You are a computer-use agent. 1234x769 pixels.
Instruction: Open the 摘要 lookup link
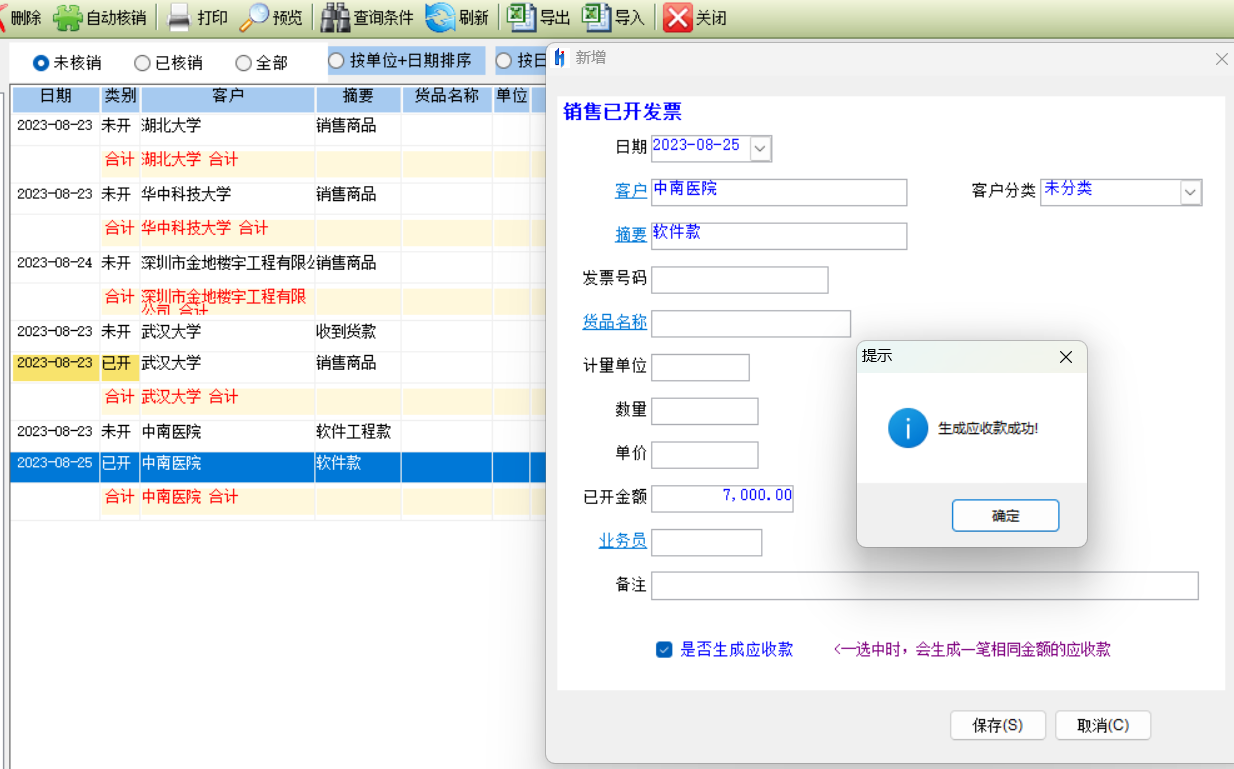631,235
